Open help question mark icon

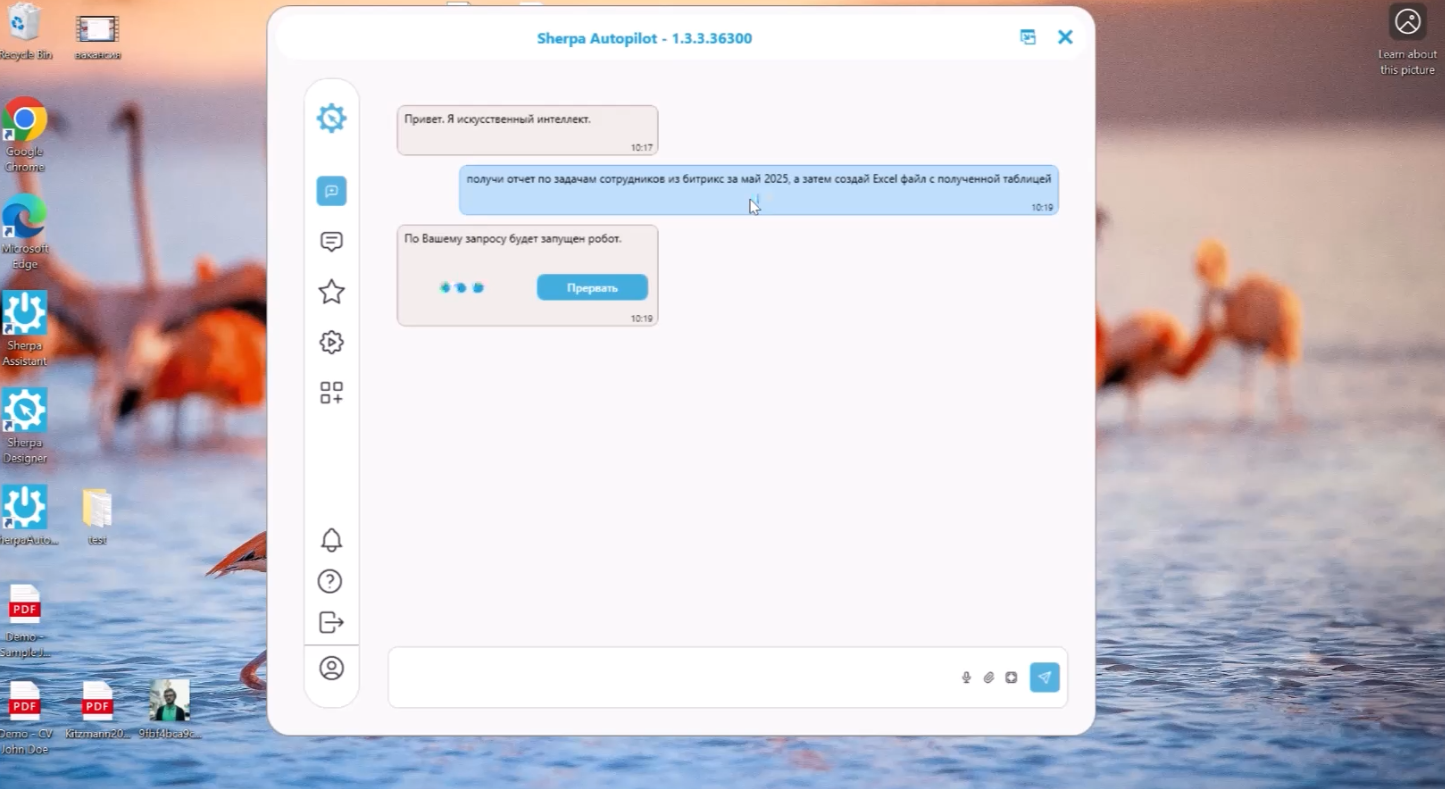tap(330, 581)
